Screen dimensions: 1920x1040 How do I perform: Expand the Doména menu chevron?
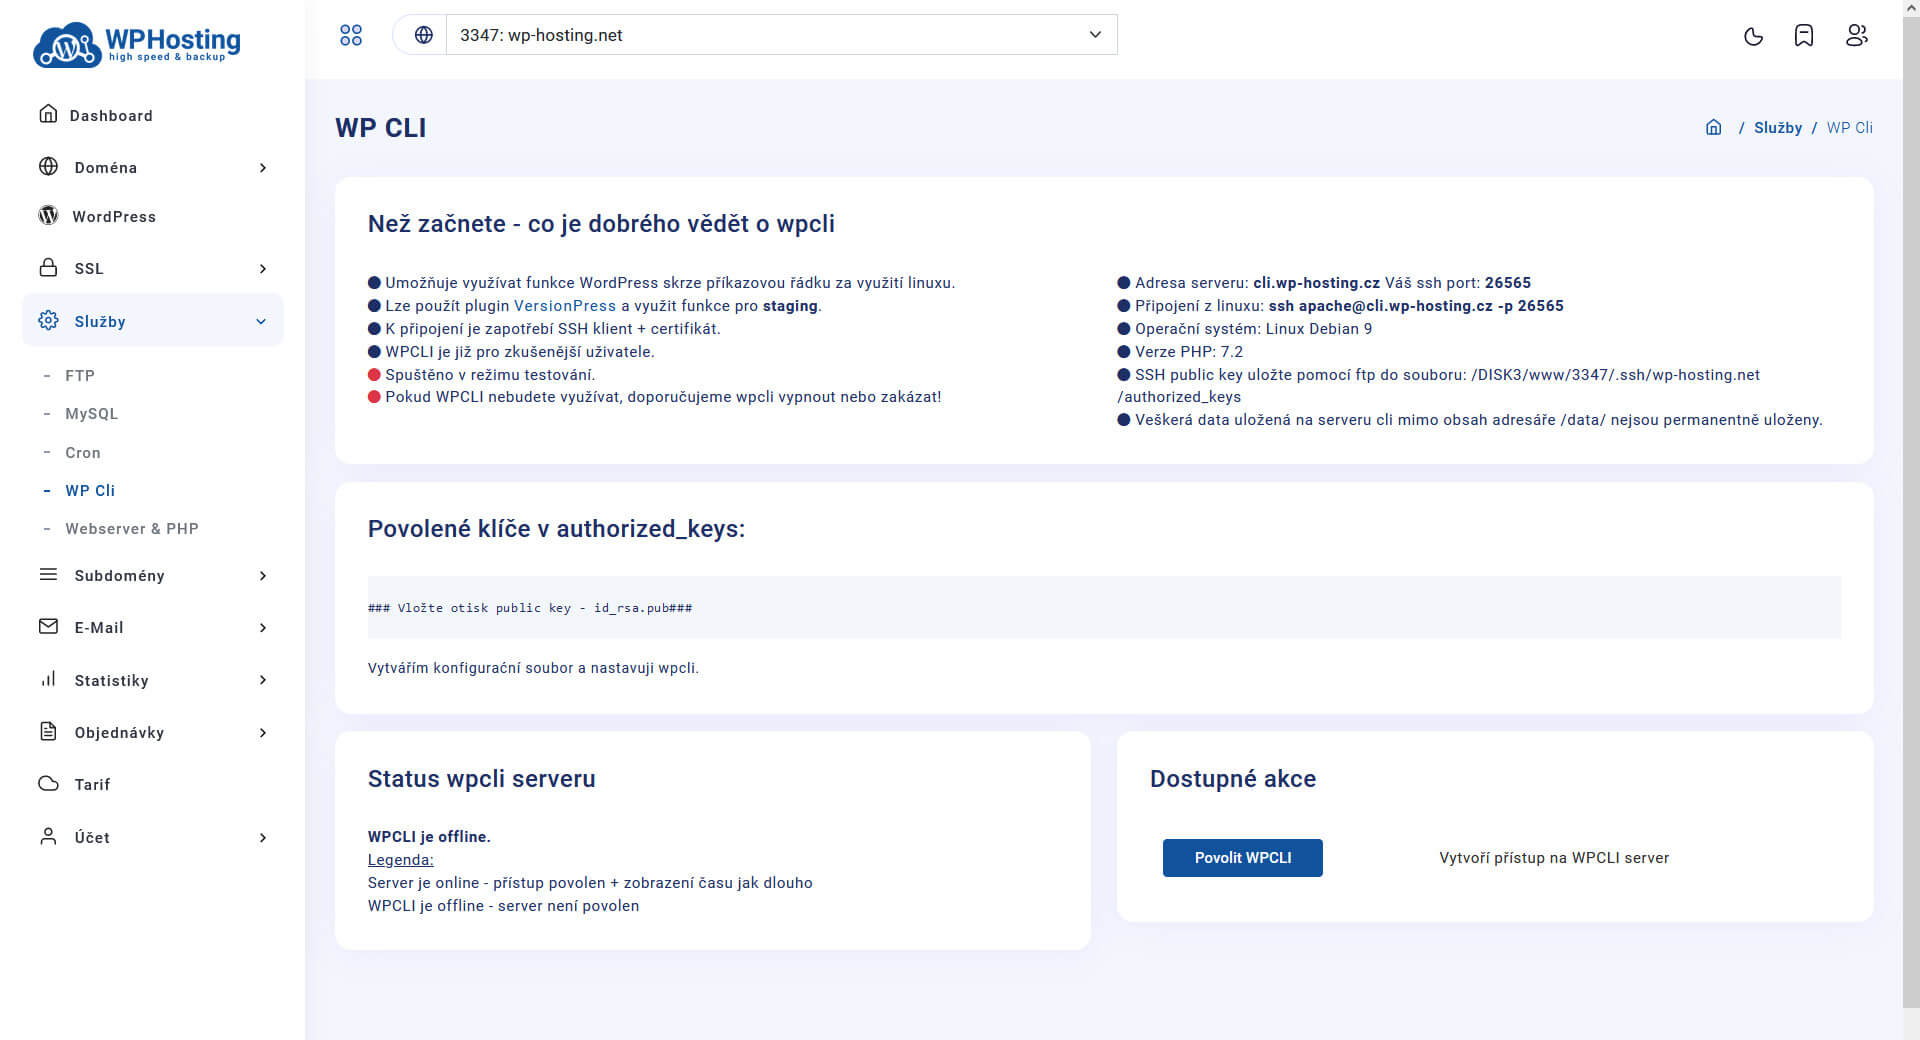[x=263, y=168]
